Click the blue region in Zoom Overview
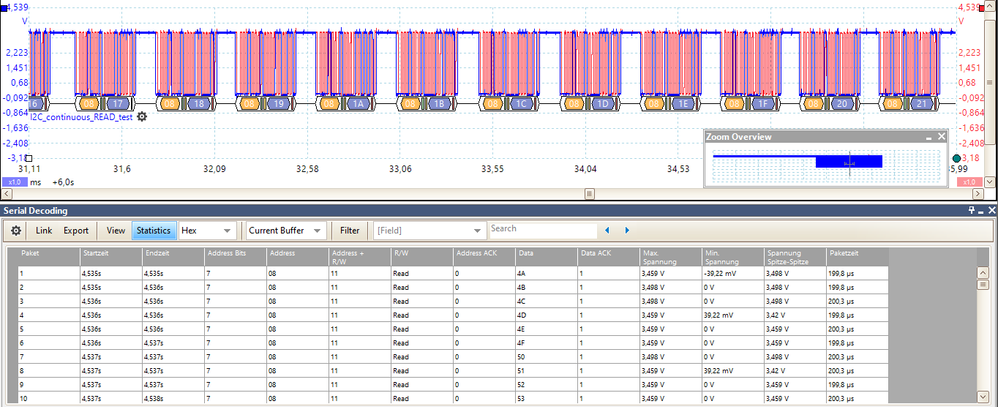The height and width of the screenshot is (407, 998). pos(848,161)
